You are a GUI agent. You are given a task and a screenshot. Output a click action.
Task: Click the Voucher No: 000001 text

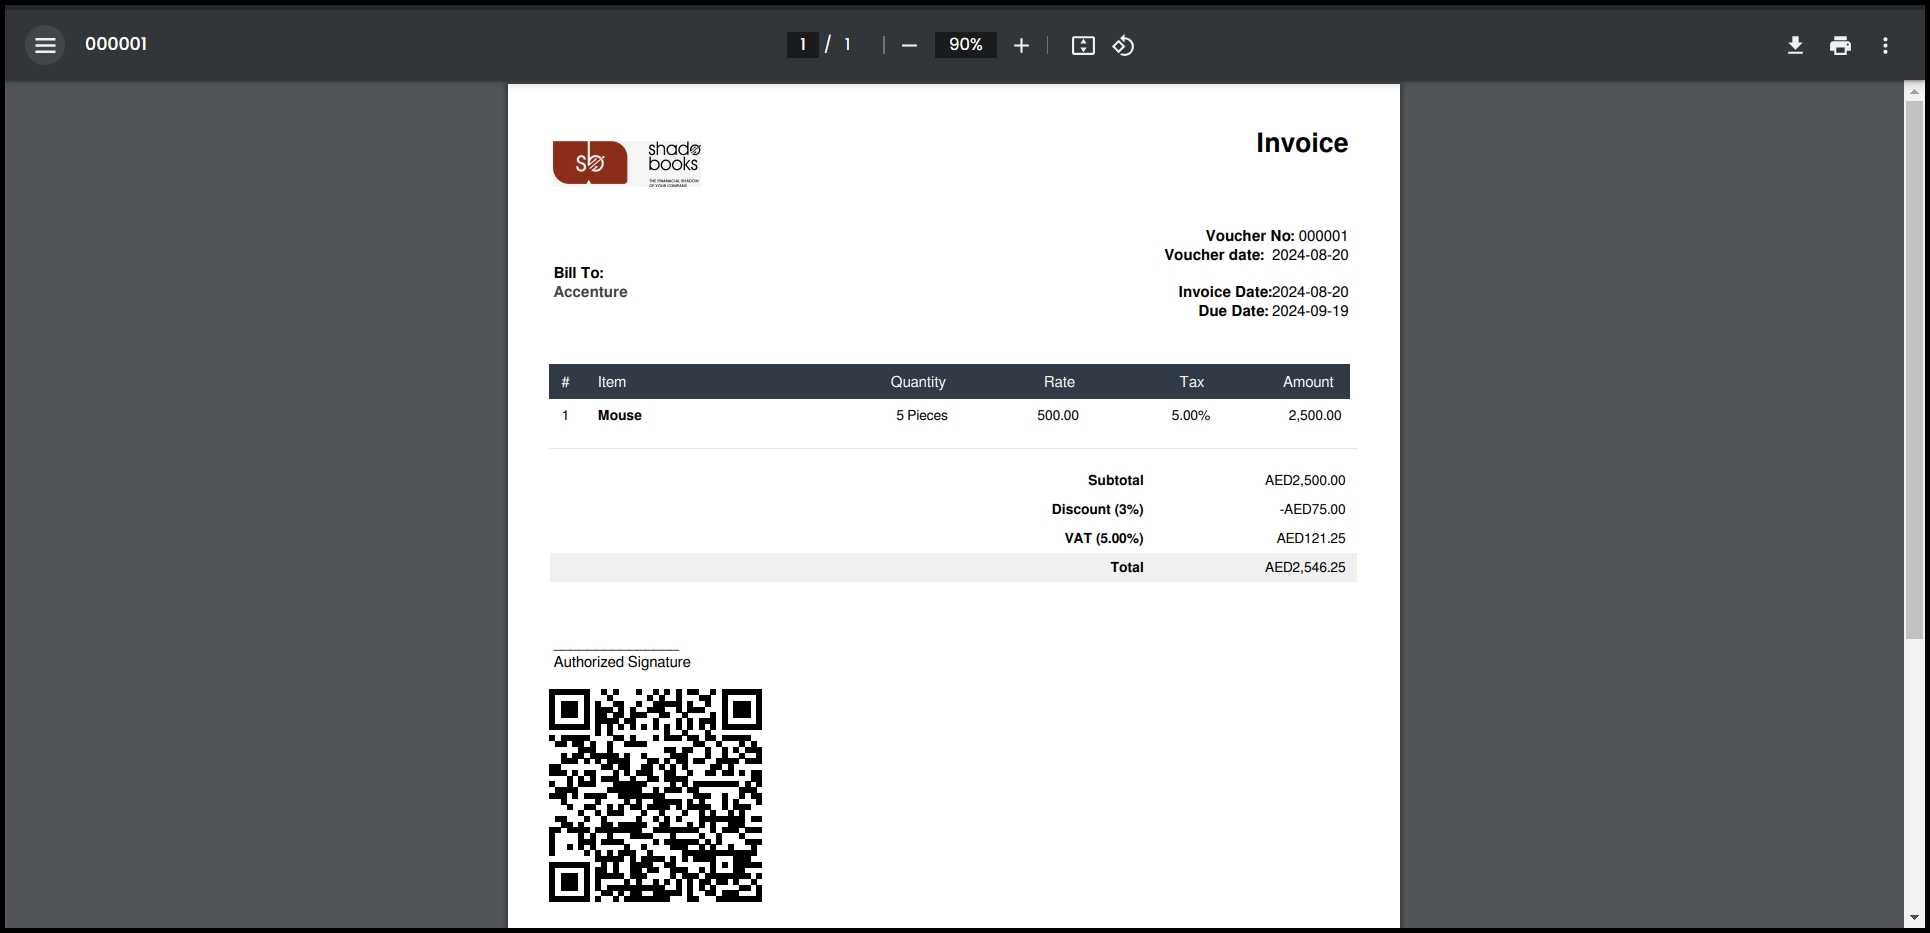tap(1276, 236)
